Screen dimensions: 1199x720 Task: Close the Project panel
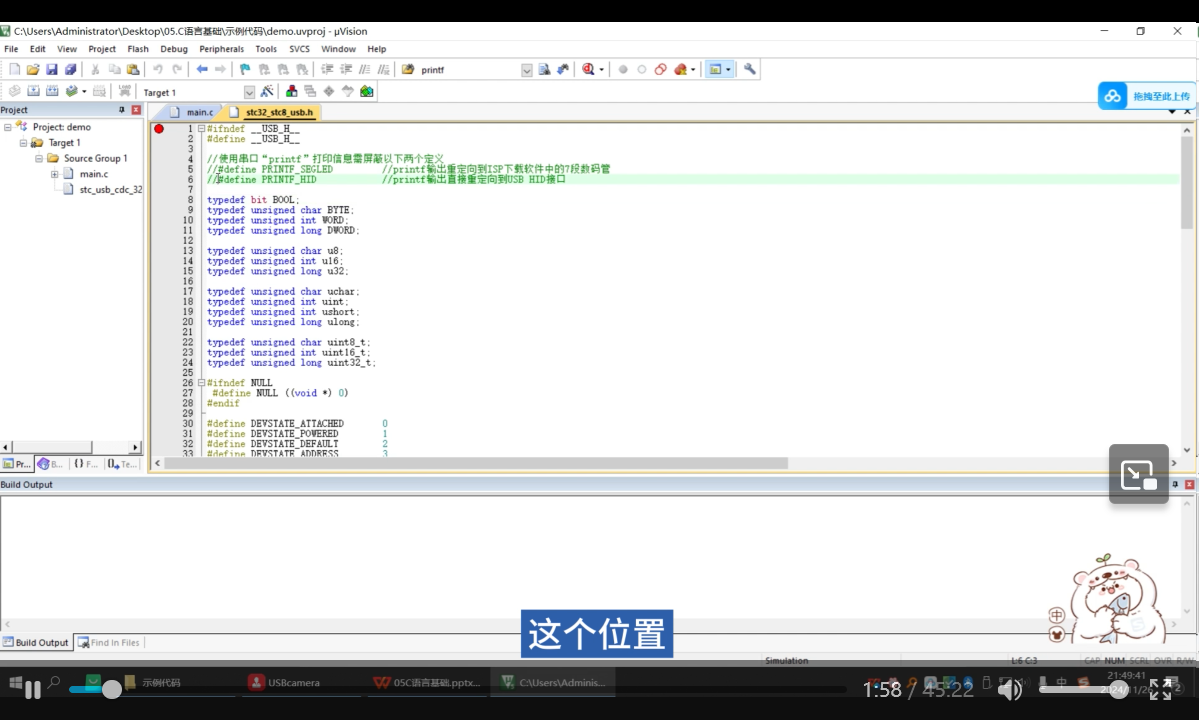pos(136,110)
